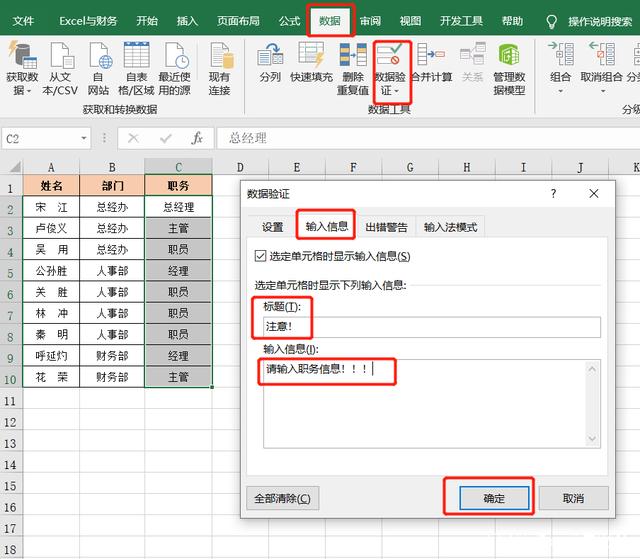Select the 自表格/区域 icon
Screen dimensions: 640x559
click(x=136, y=54)
